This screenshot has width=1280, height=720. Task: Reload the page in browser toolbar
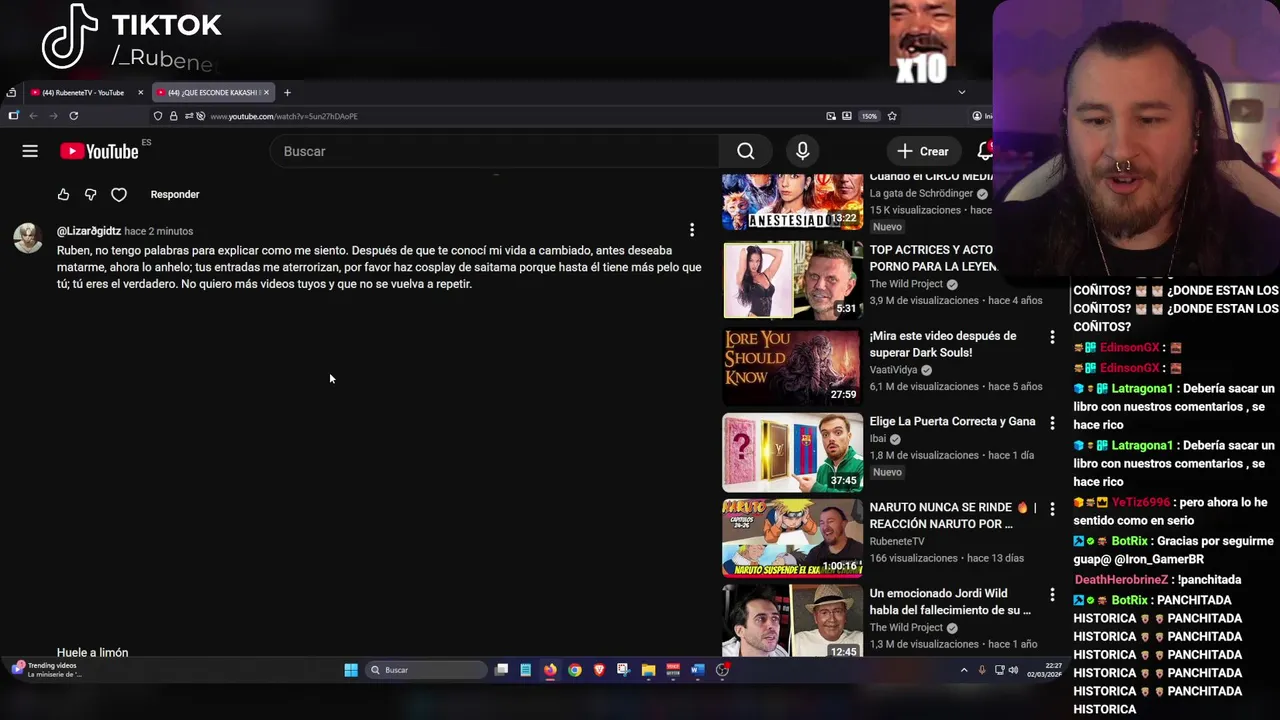point(73,116)
